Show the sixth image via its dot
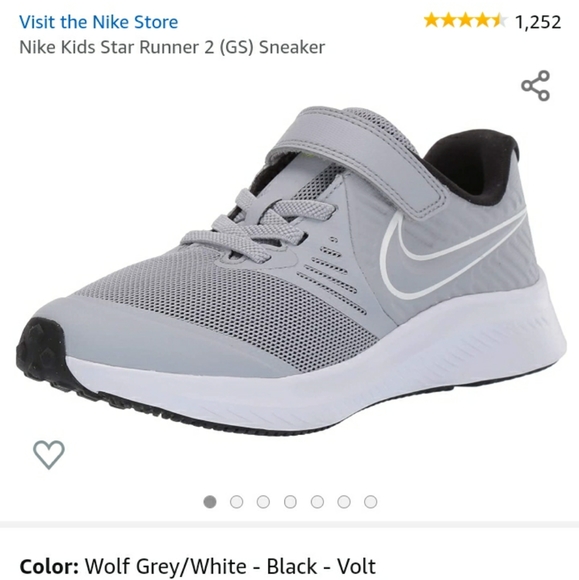 click(x=344, y=502)
